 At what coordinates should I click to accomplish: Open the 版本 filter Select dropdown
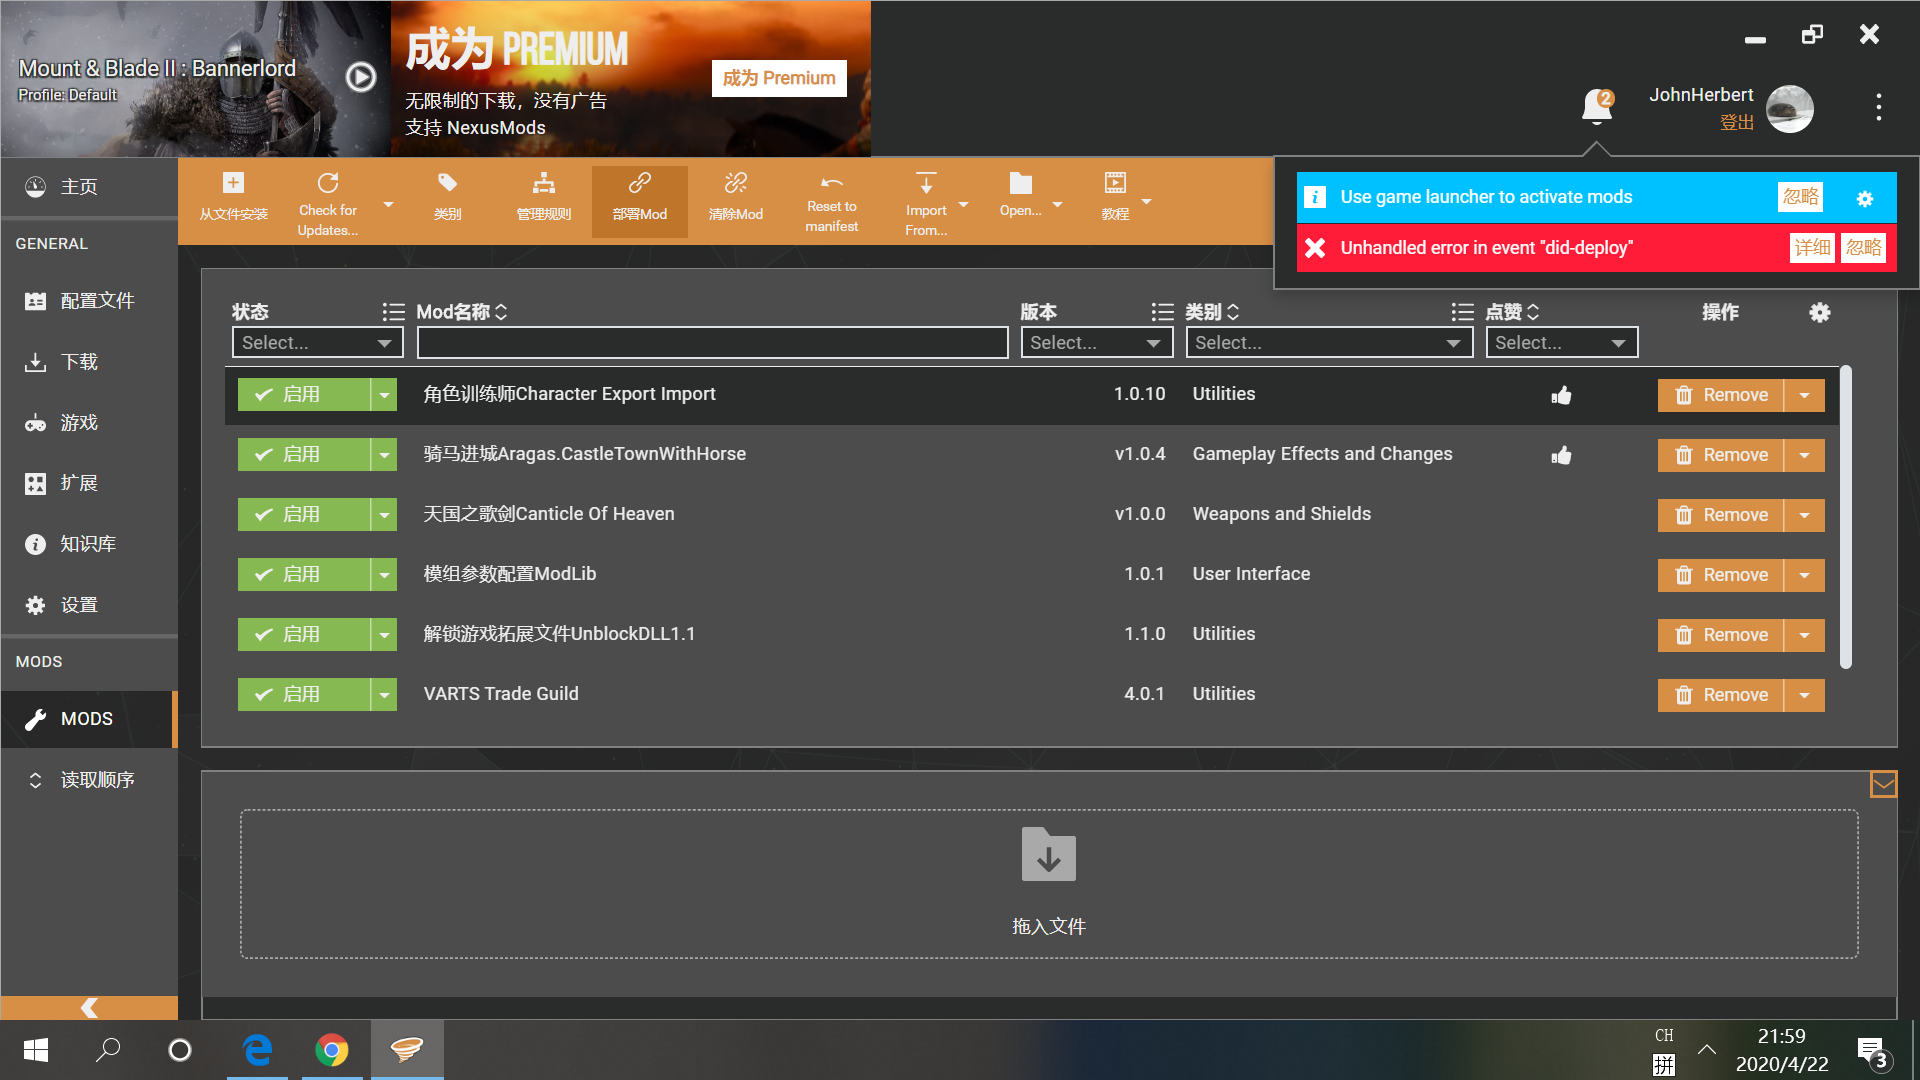coord(1096,343)
